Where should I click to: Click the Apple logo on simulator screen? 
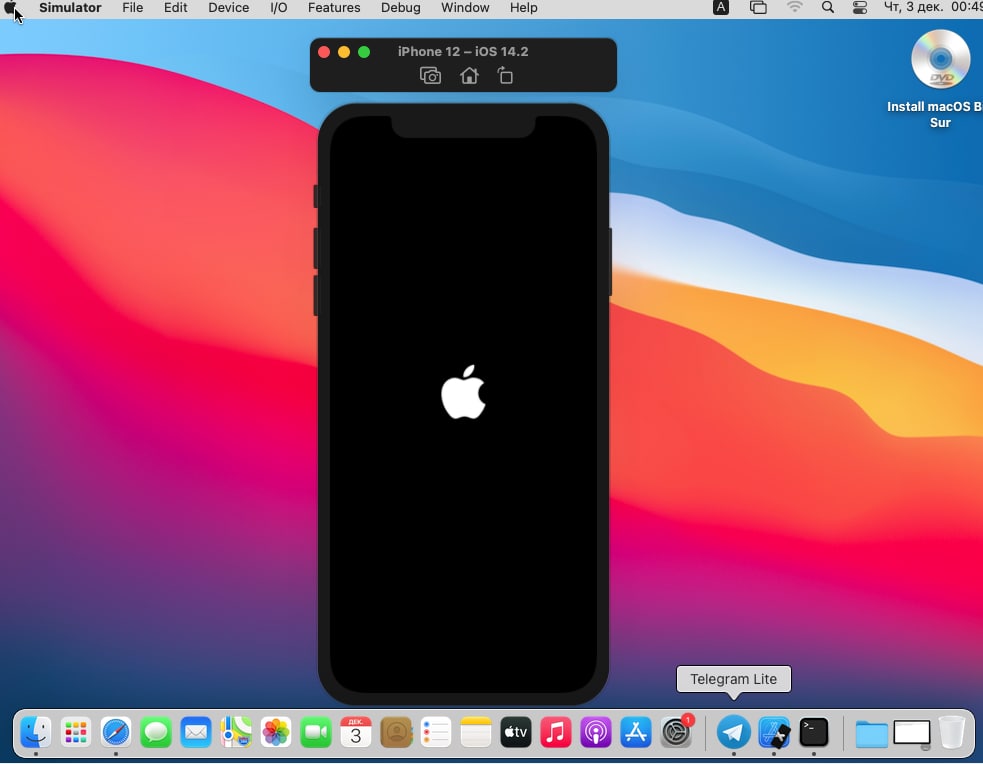[x=463, y=392]
